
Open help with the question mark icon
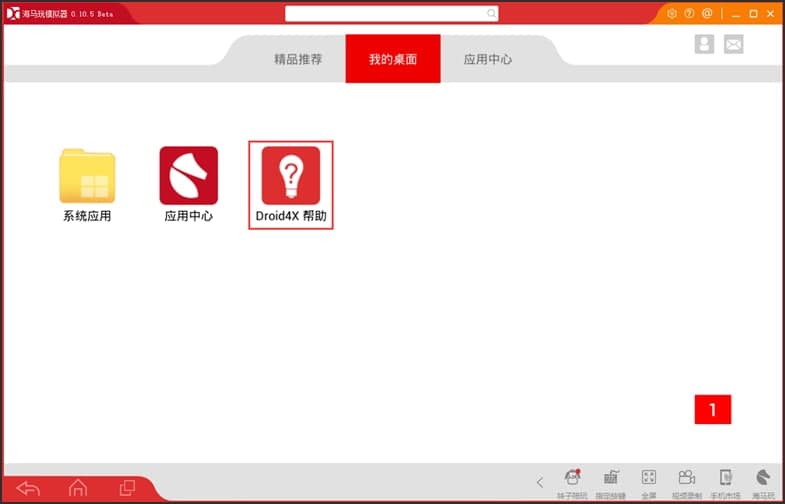click(689, 14)
